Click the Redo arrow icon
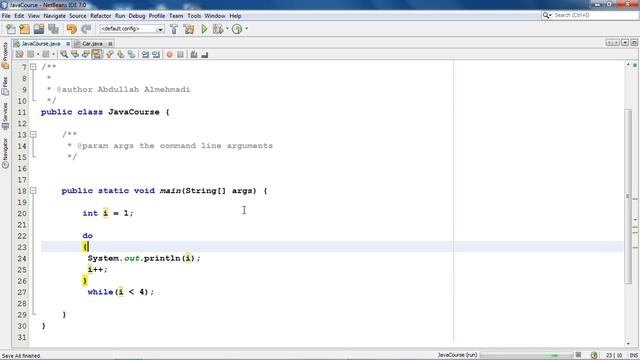The width and height of the screenshot is (640, 360). (x=86, y=29)
